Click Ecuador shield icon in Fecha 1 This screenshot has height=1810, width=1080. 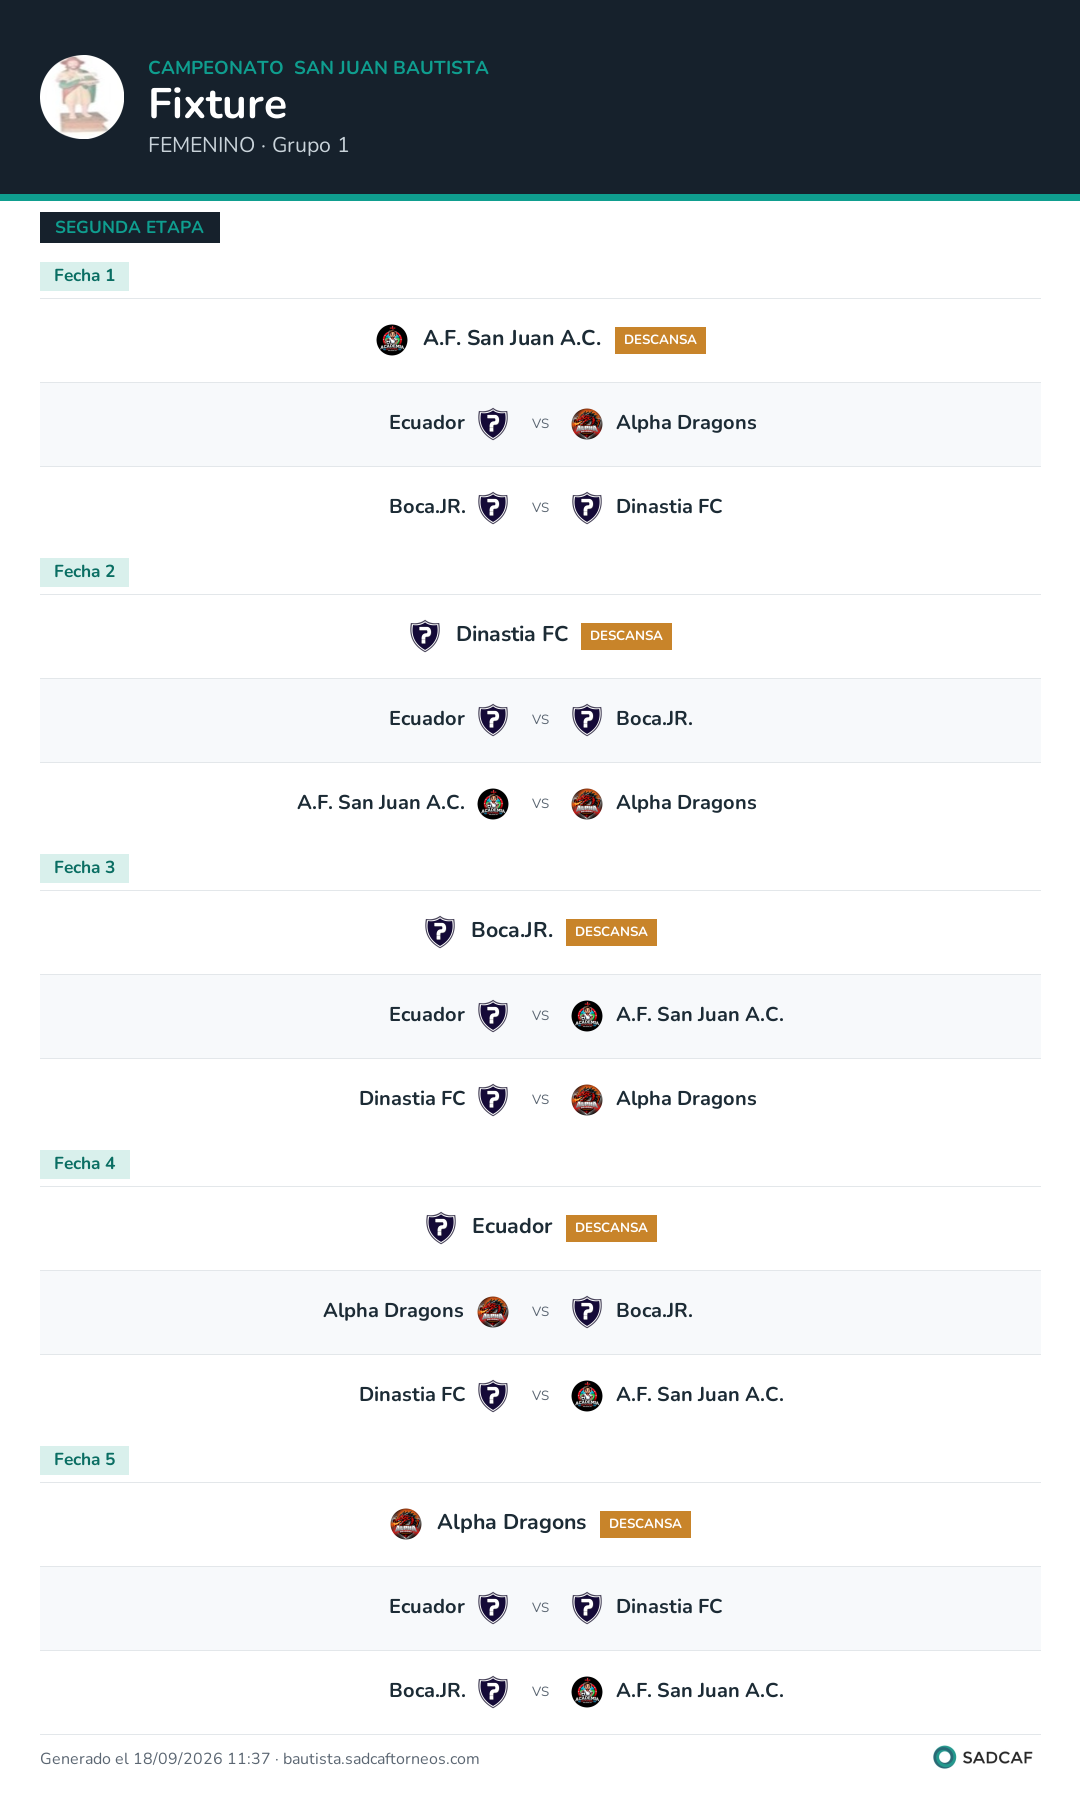[493, 424]
